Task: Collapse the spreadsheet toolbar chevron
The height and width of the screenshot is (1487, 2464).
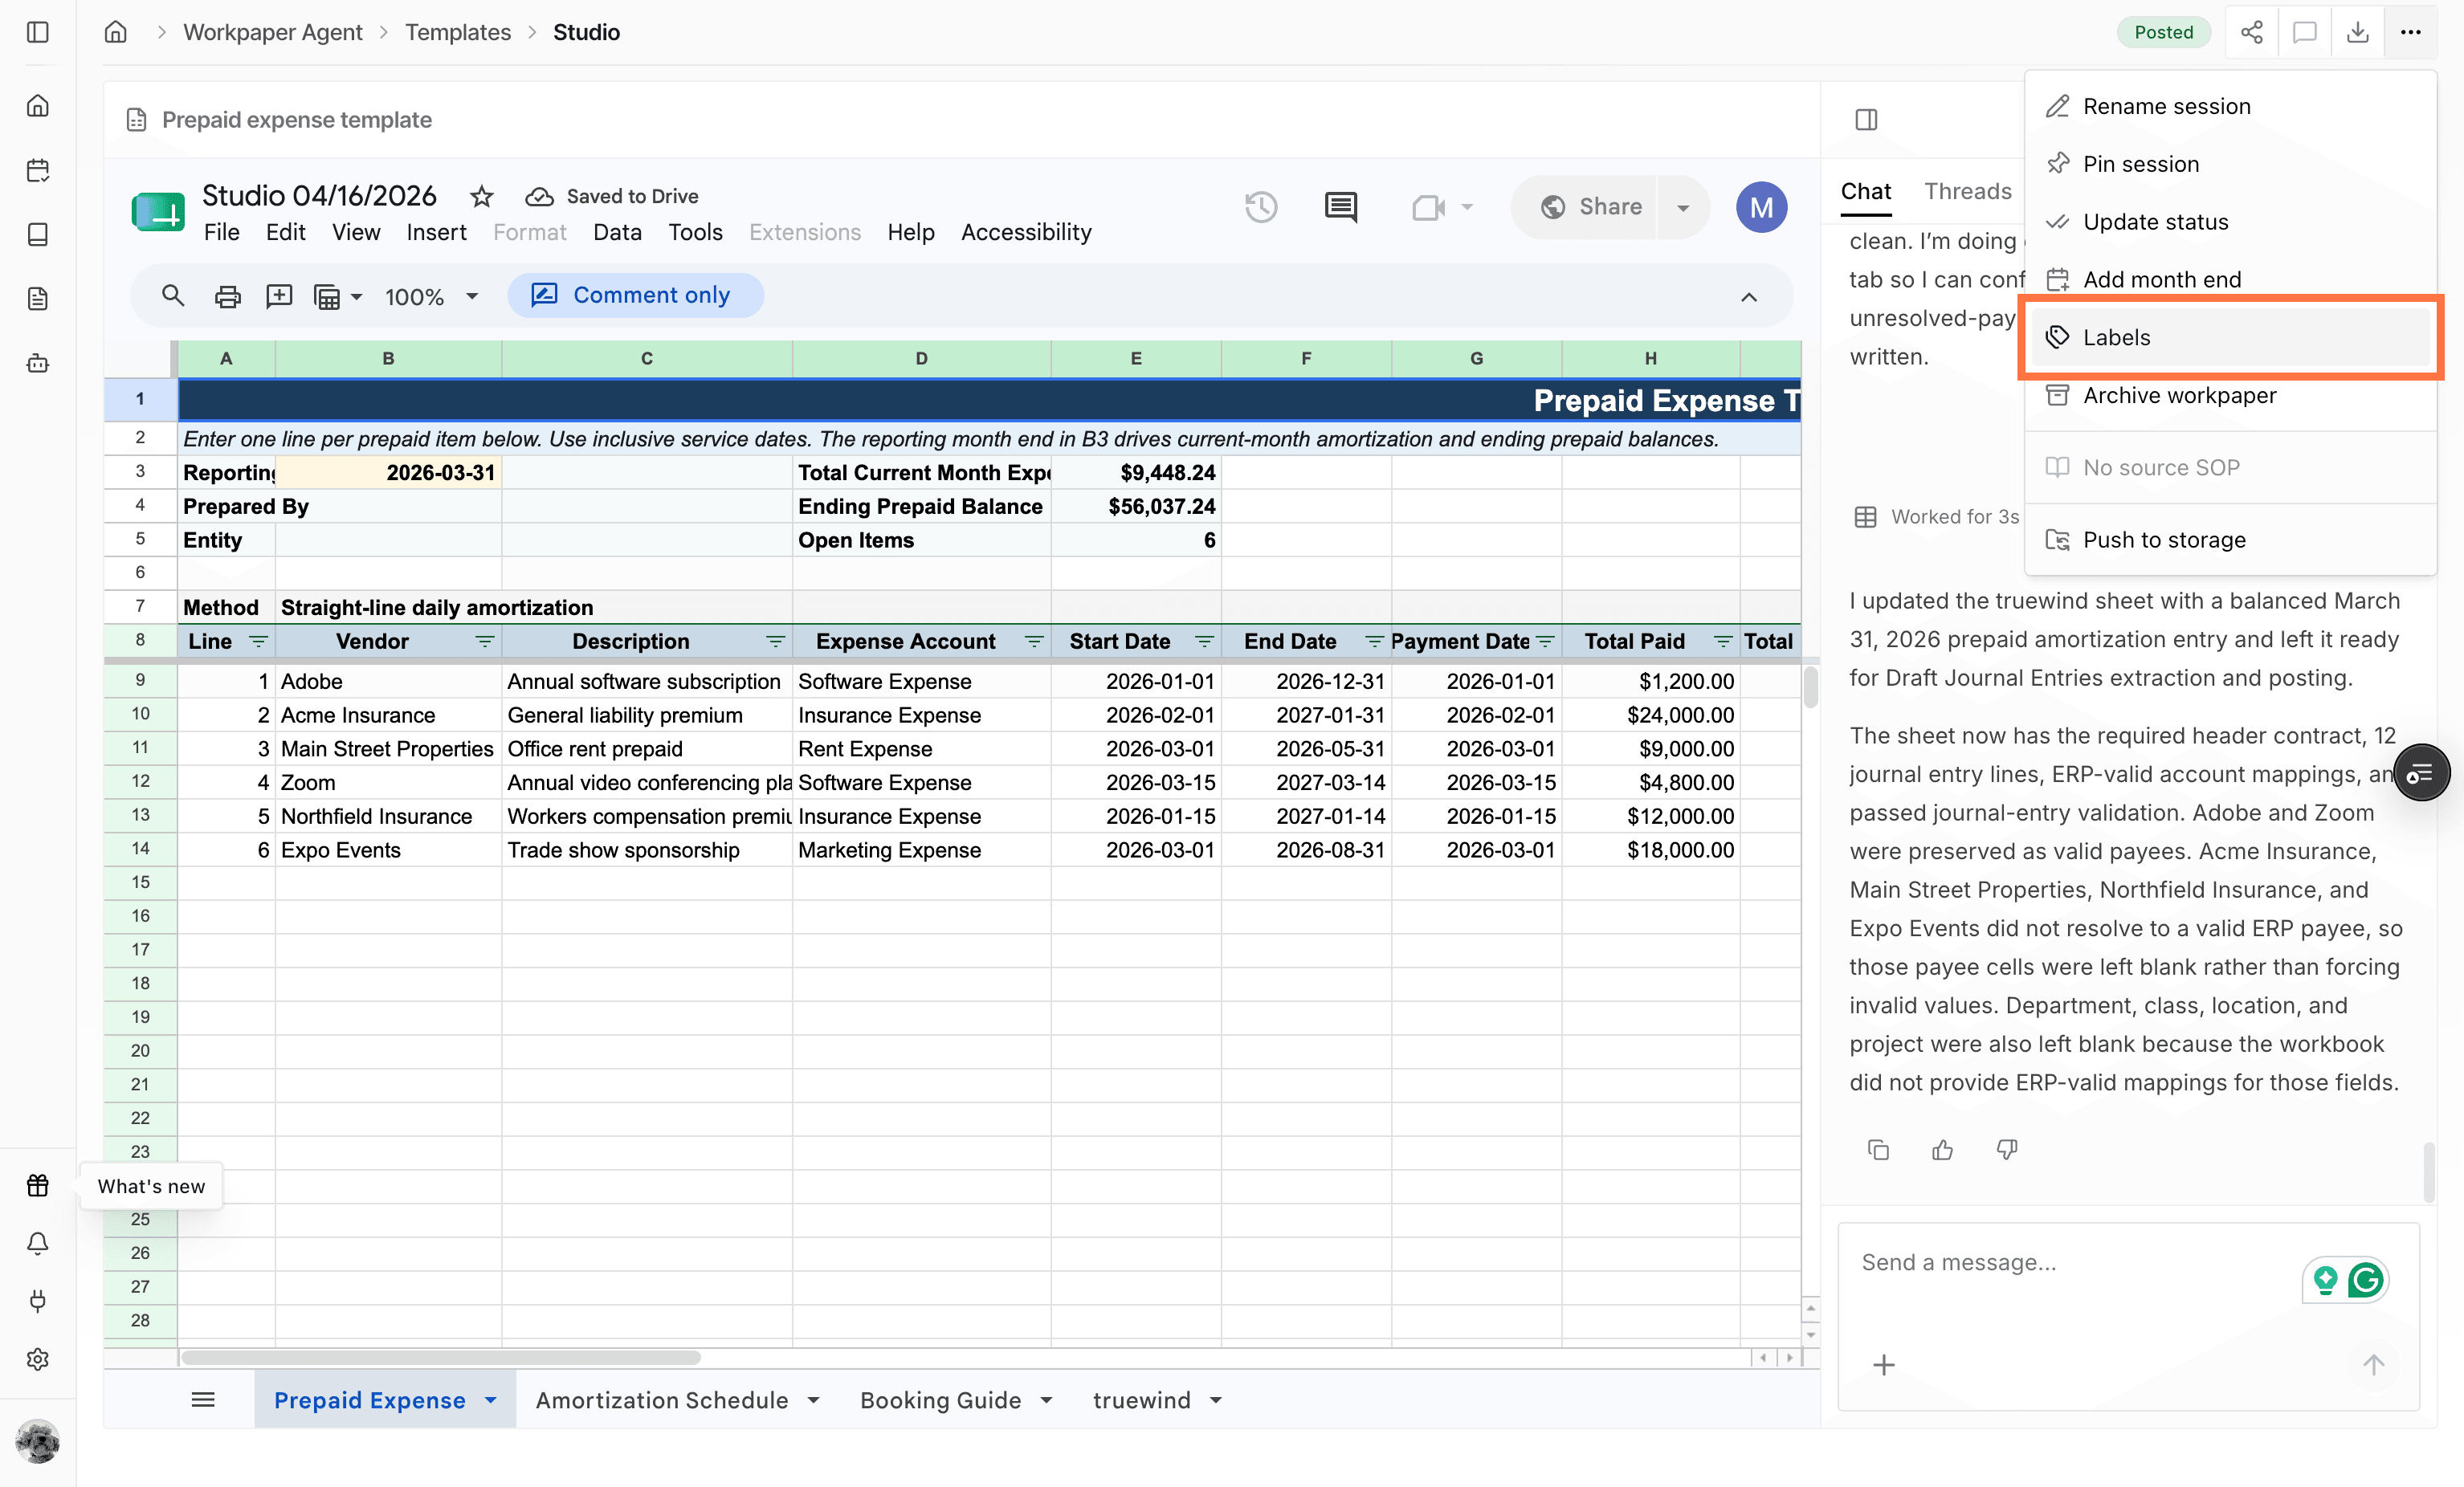Action: 1748,297
